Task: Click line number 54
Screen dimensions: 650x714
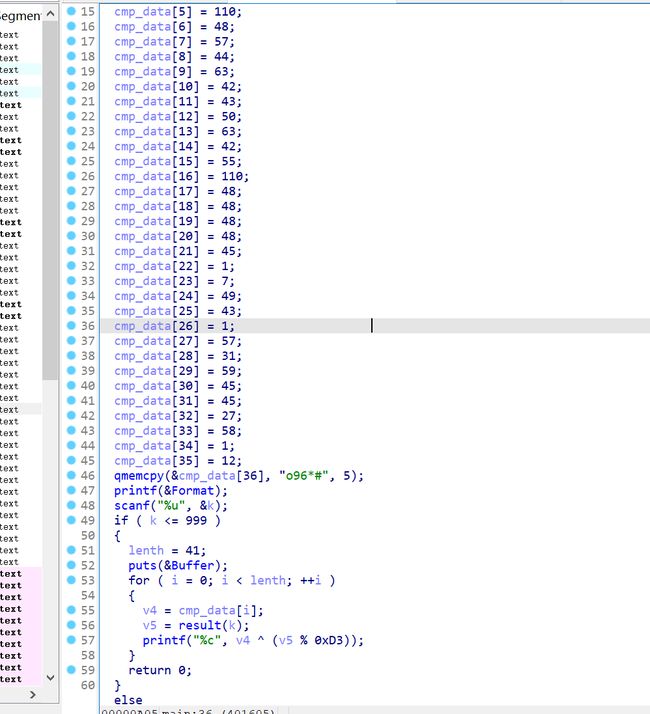Action: [x=88, y=595]
